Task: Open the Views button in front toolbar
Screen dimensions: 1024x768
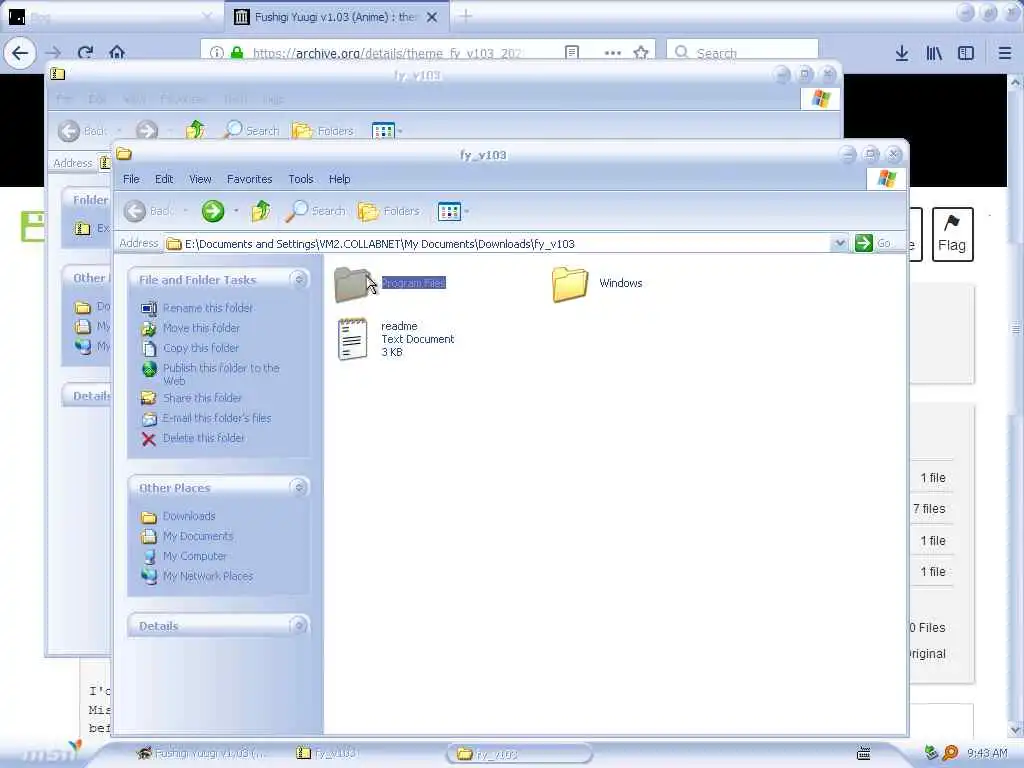Action: point(449,211)
